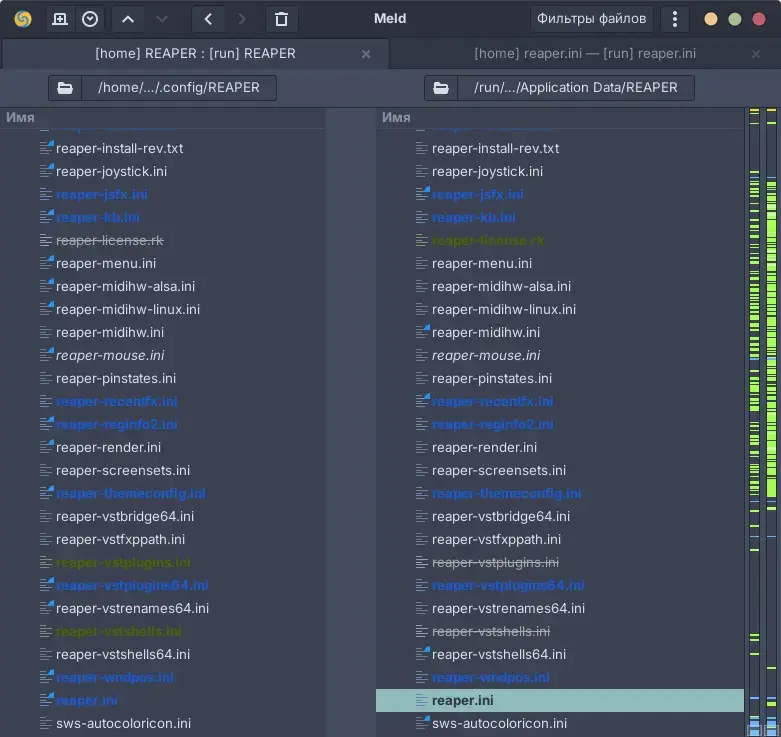Select reaper-menu.ini in the left pane

(105, 263)
